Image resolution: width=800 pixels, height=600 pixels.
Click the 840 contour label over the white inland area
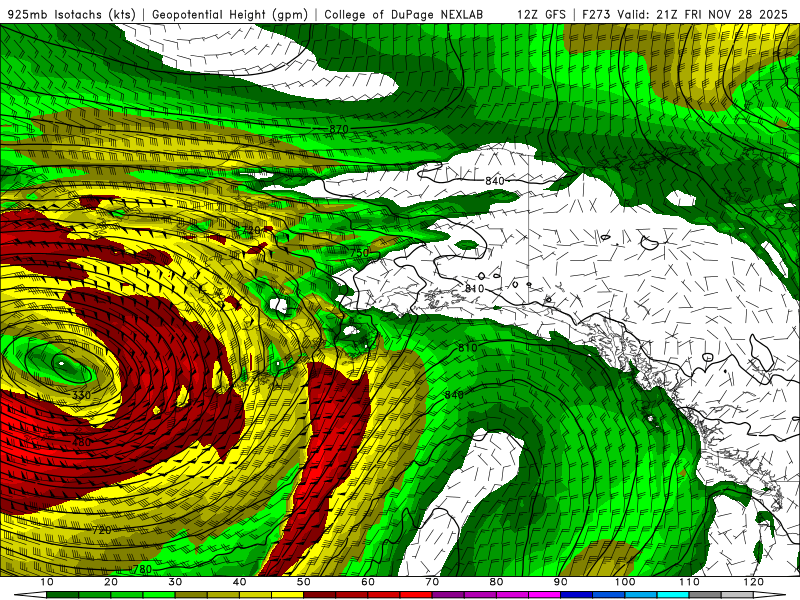coord(494,181)
